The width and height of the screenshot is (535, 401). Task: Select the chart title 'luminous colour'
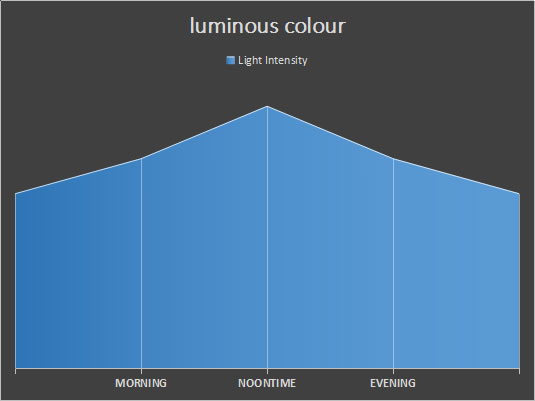pyautogui.click(x=268, y=26)
